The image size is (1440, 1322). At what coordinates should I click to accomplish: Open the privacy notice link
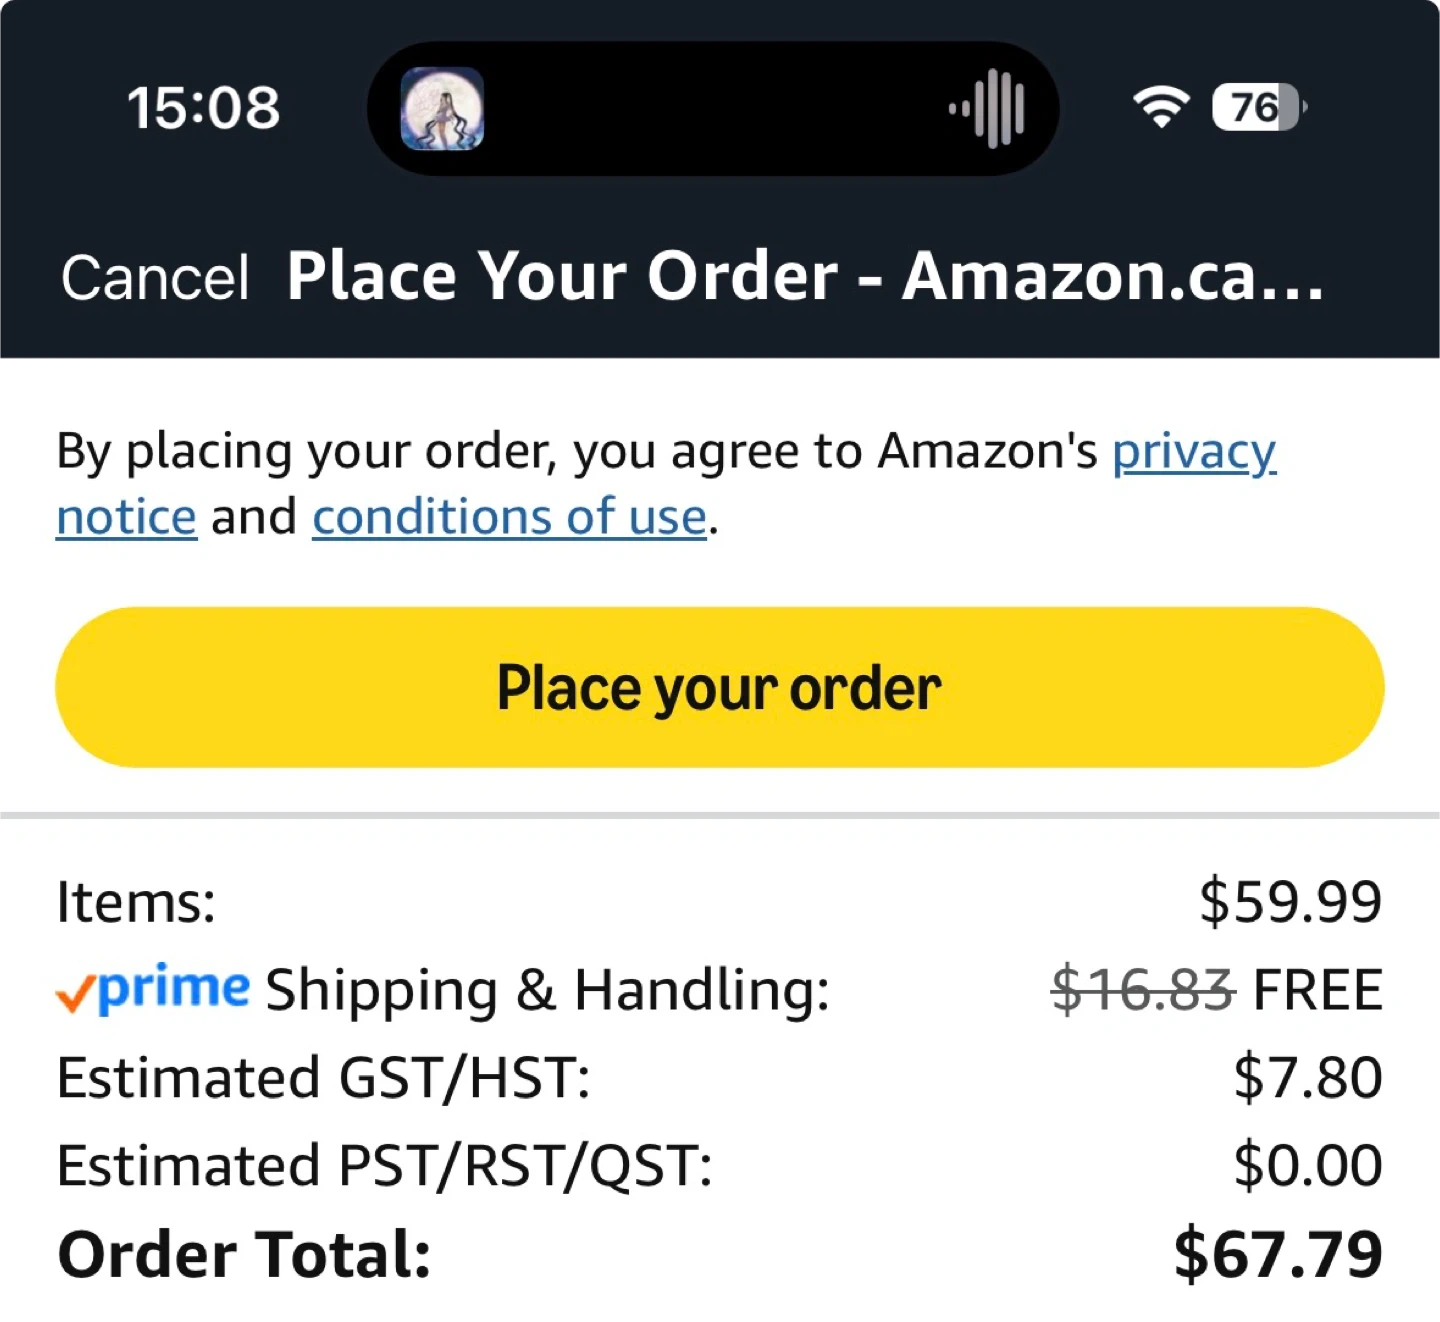(x=1193, y=452)
